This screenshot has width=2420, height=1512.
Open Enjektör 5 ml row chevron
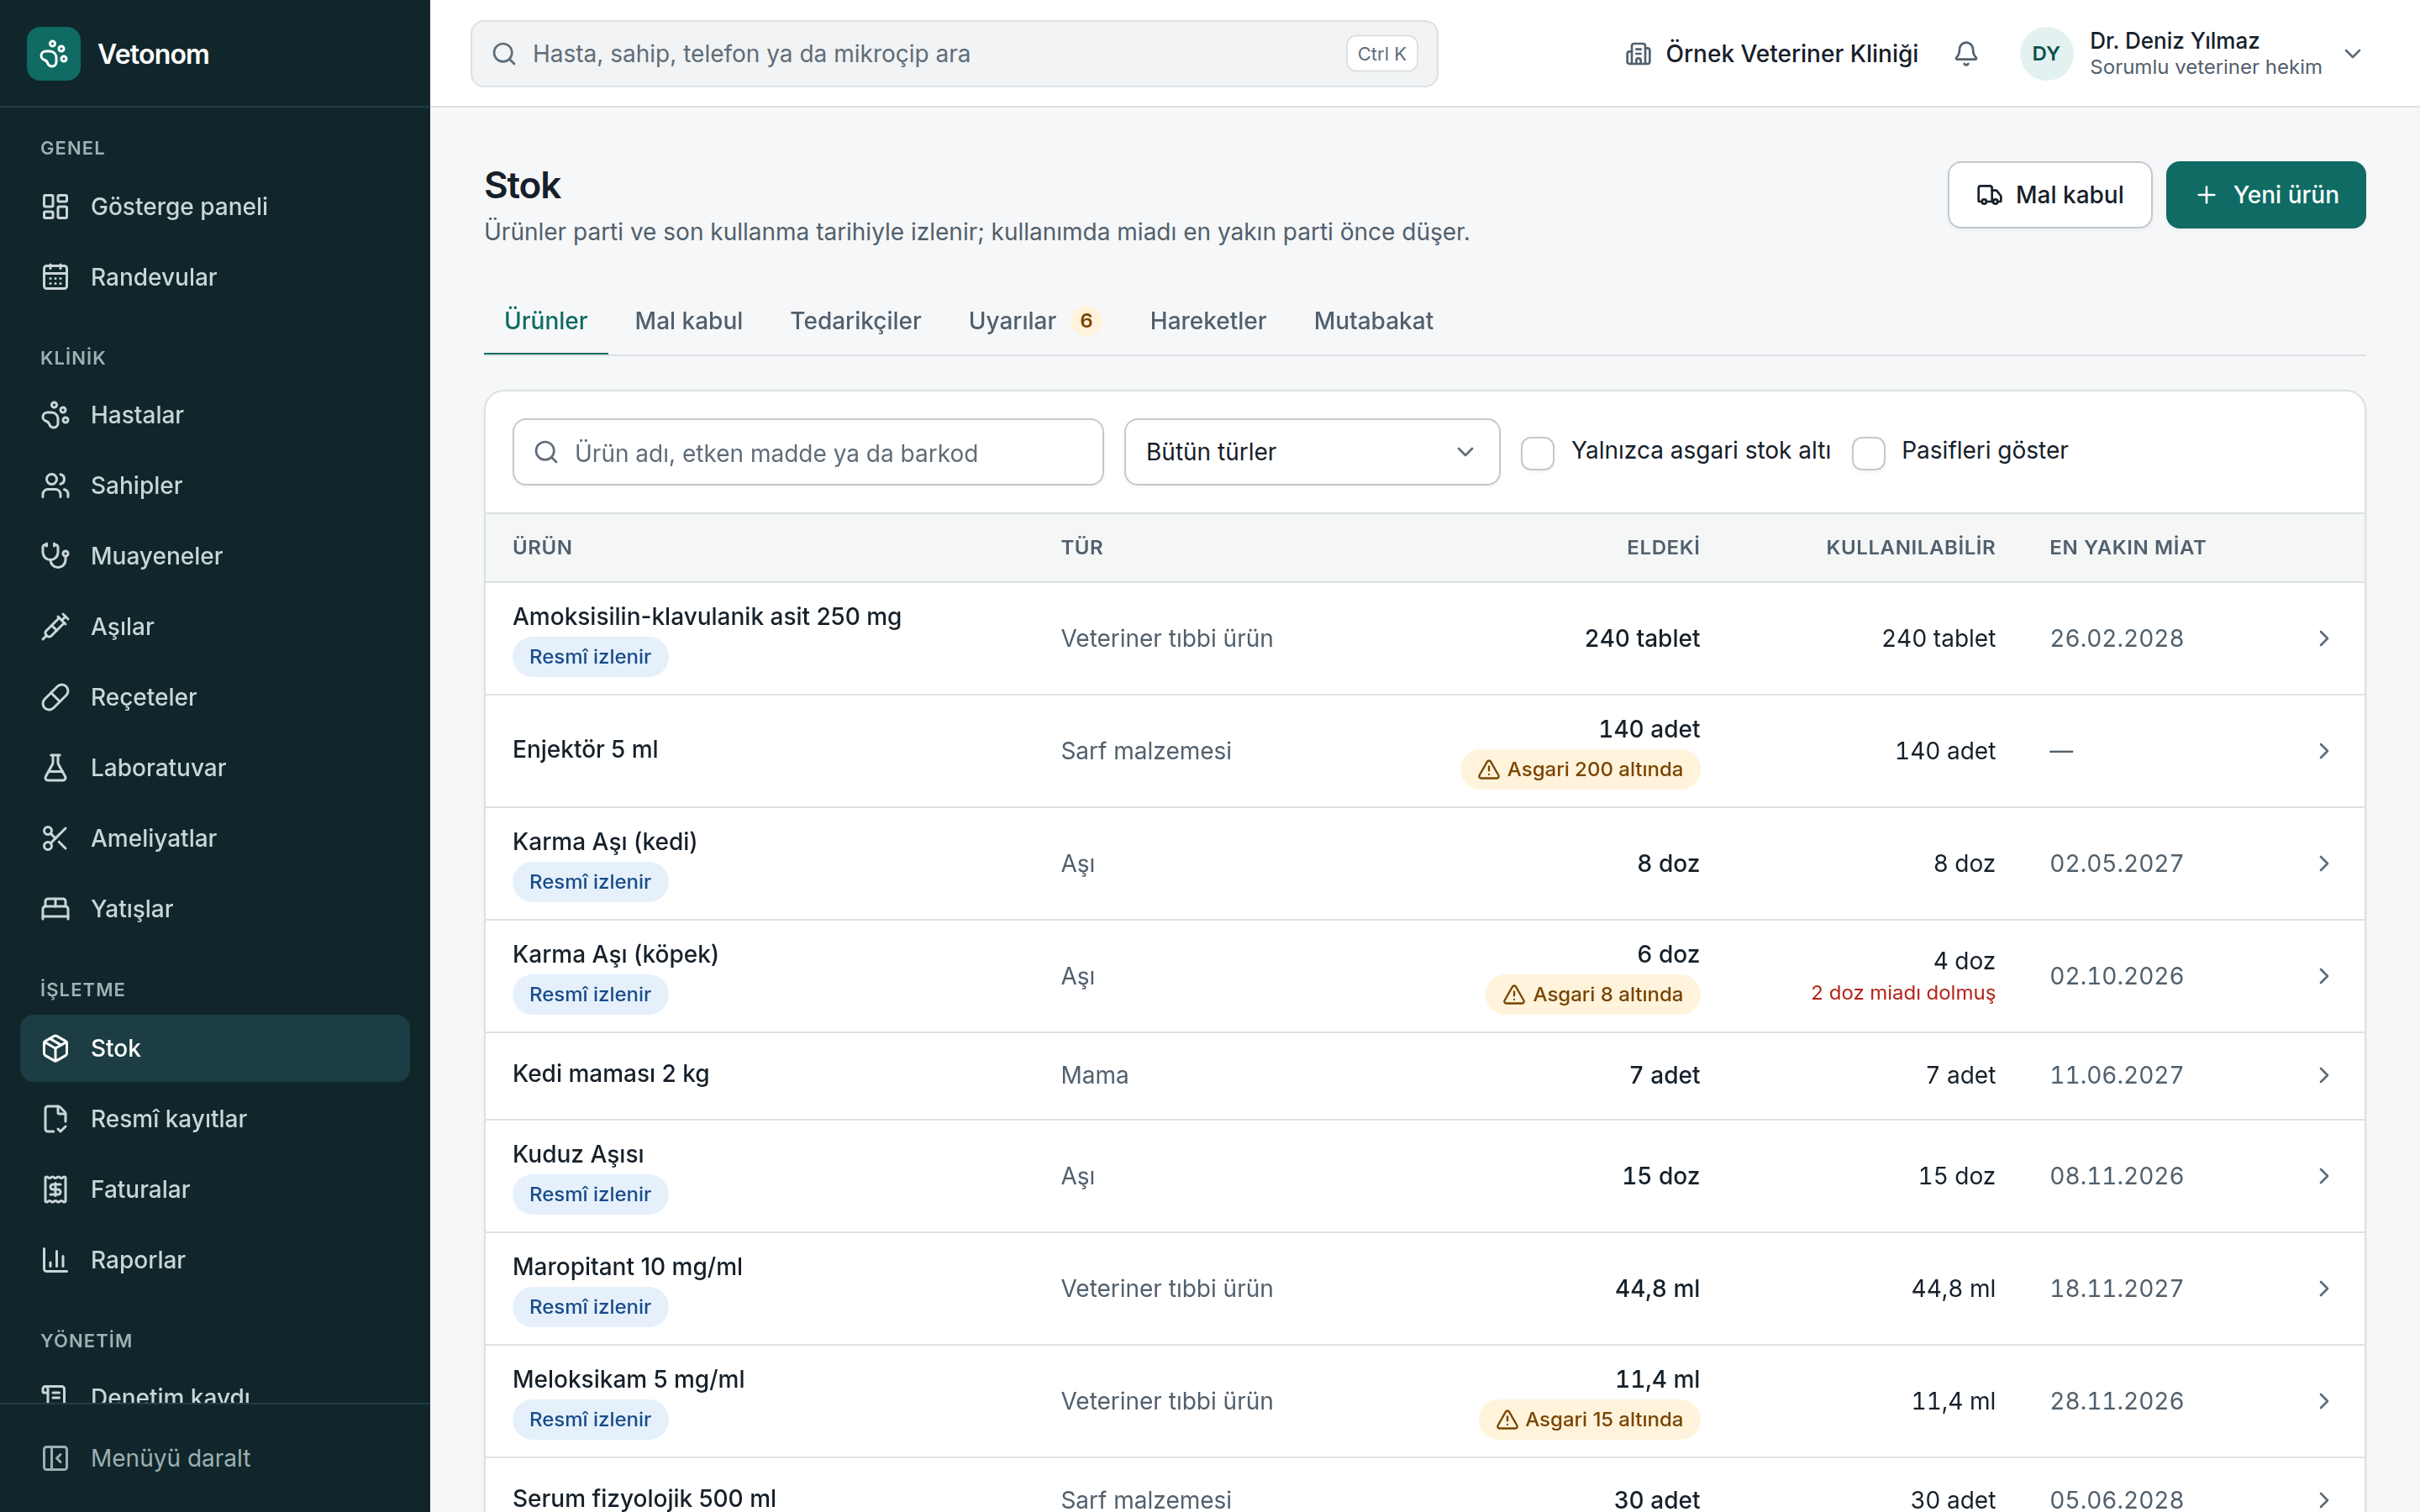pyautogui.click(x=2323, y=751)
